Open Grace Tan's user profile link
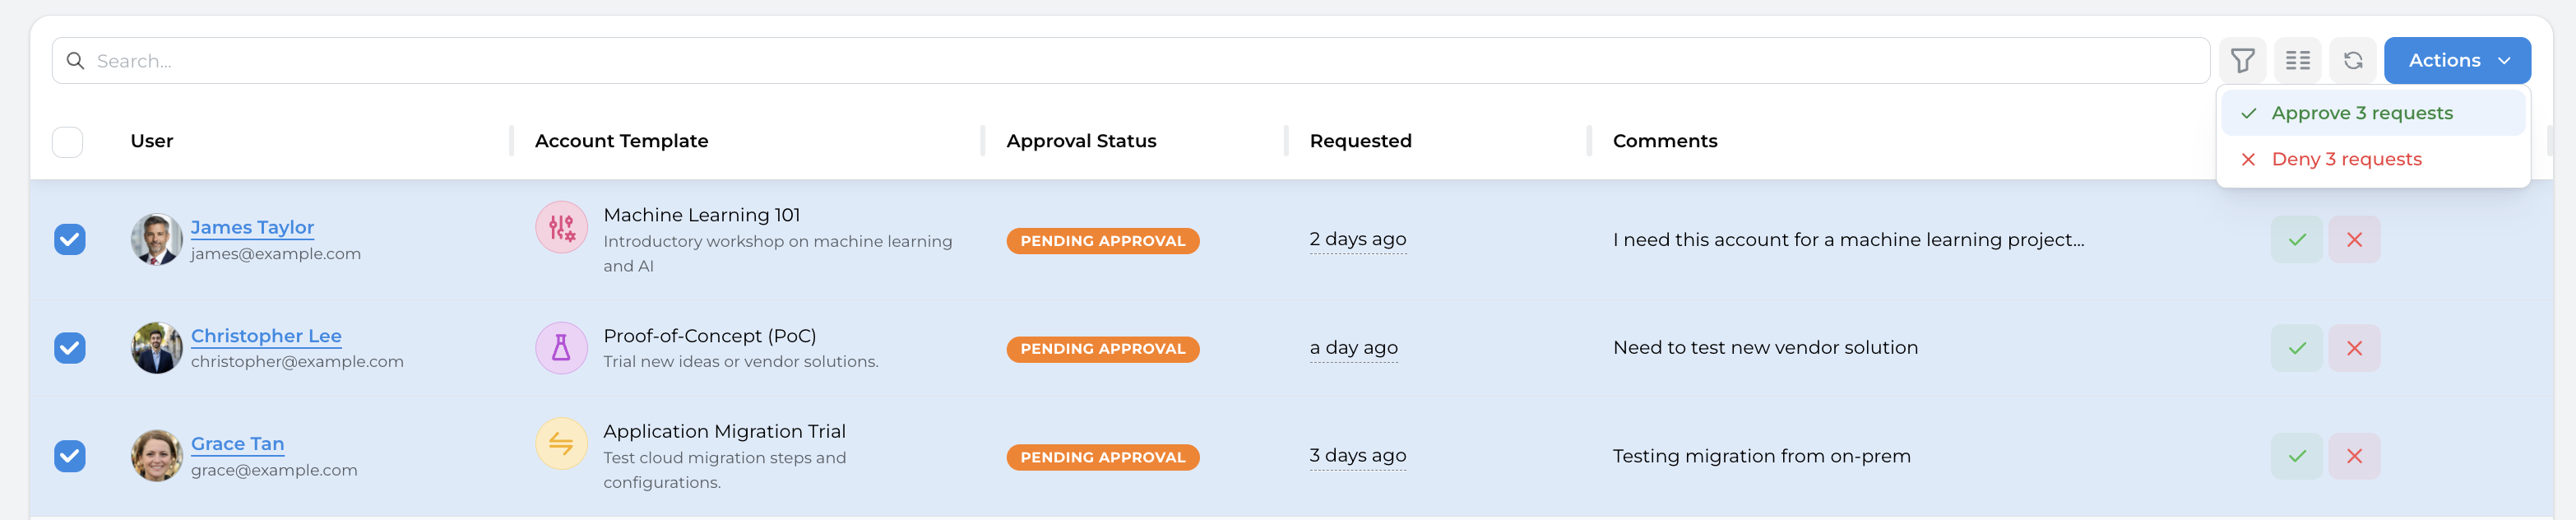 point(237,444)
